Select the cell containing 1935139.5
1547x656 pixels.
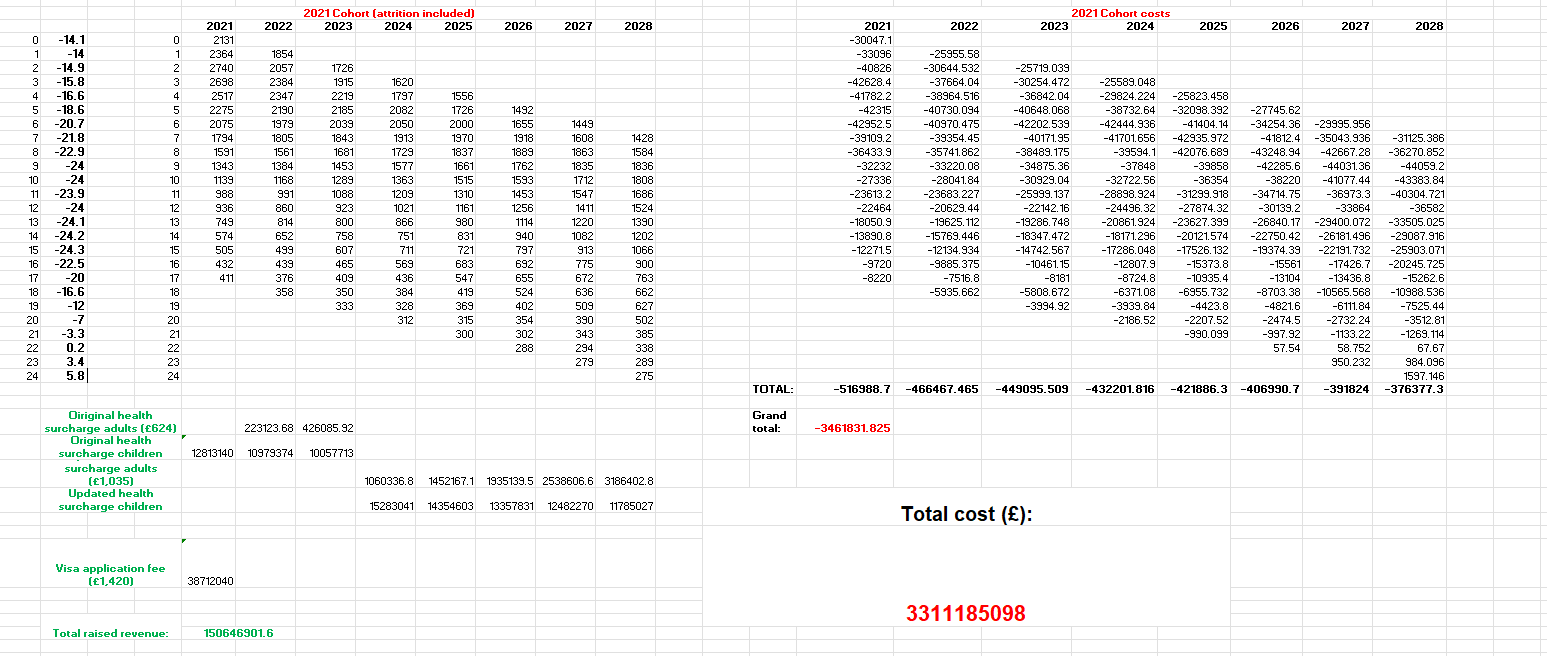(510, 481)
